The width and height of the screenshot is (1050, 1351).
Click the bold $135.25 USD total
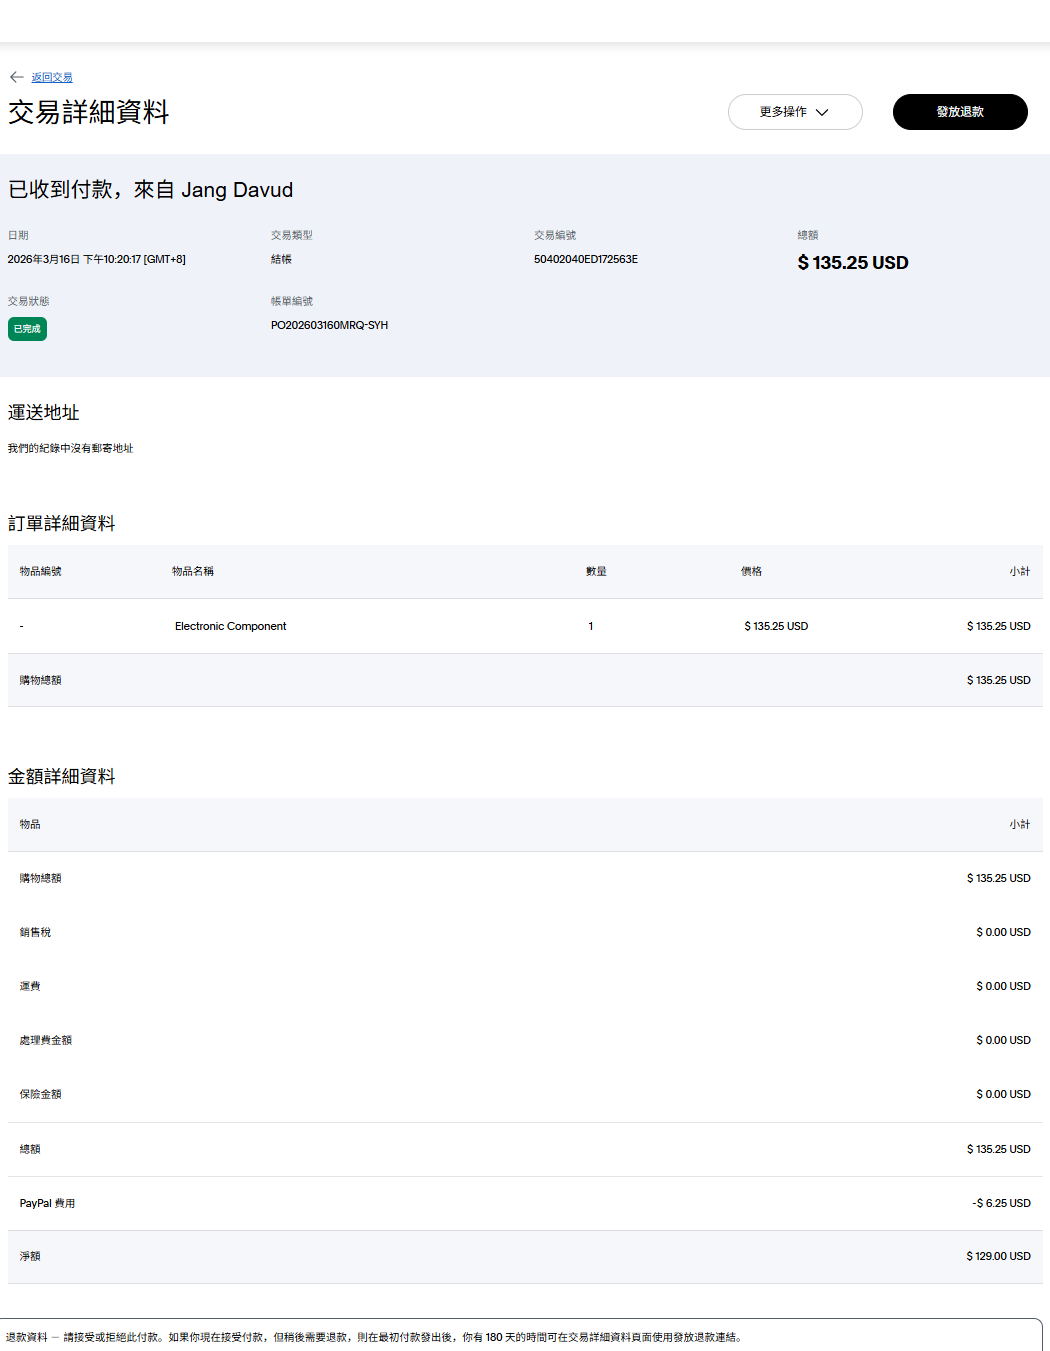852,263
